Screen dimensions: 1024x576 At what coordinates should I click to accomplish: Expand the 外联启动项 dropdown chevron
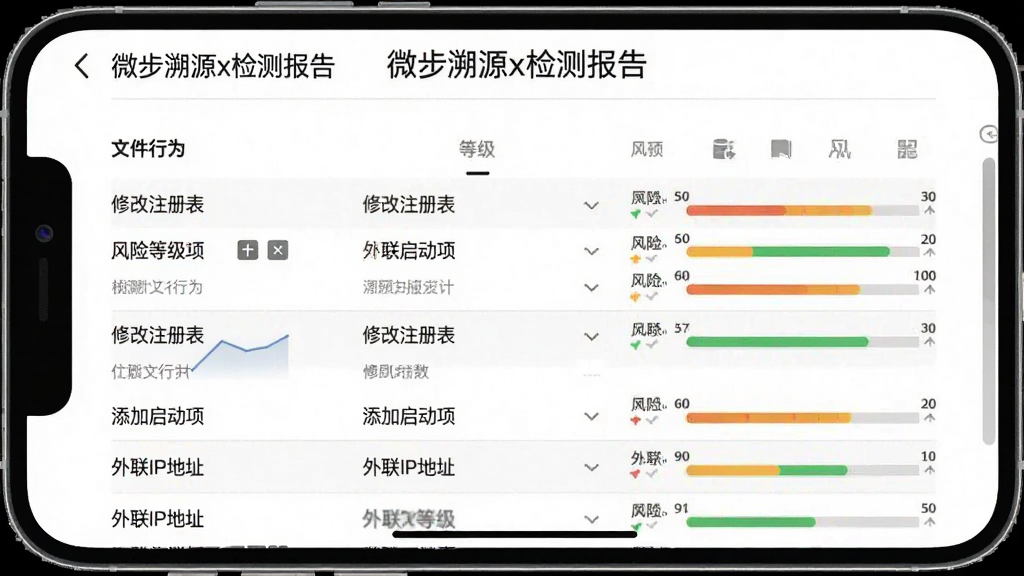click(591, 251)
